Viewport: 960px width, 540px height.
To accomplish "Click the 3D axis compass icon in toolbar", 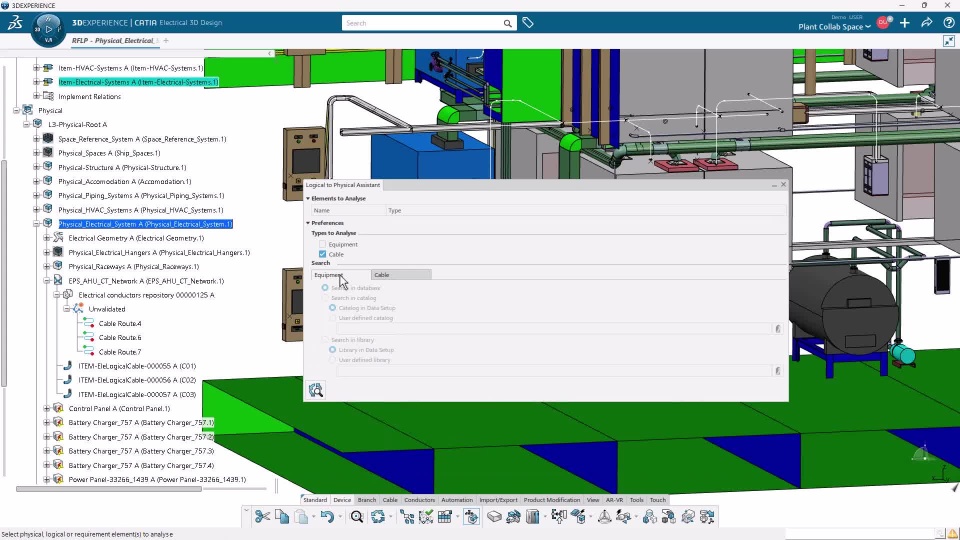I will click(604, 517).
